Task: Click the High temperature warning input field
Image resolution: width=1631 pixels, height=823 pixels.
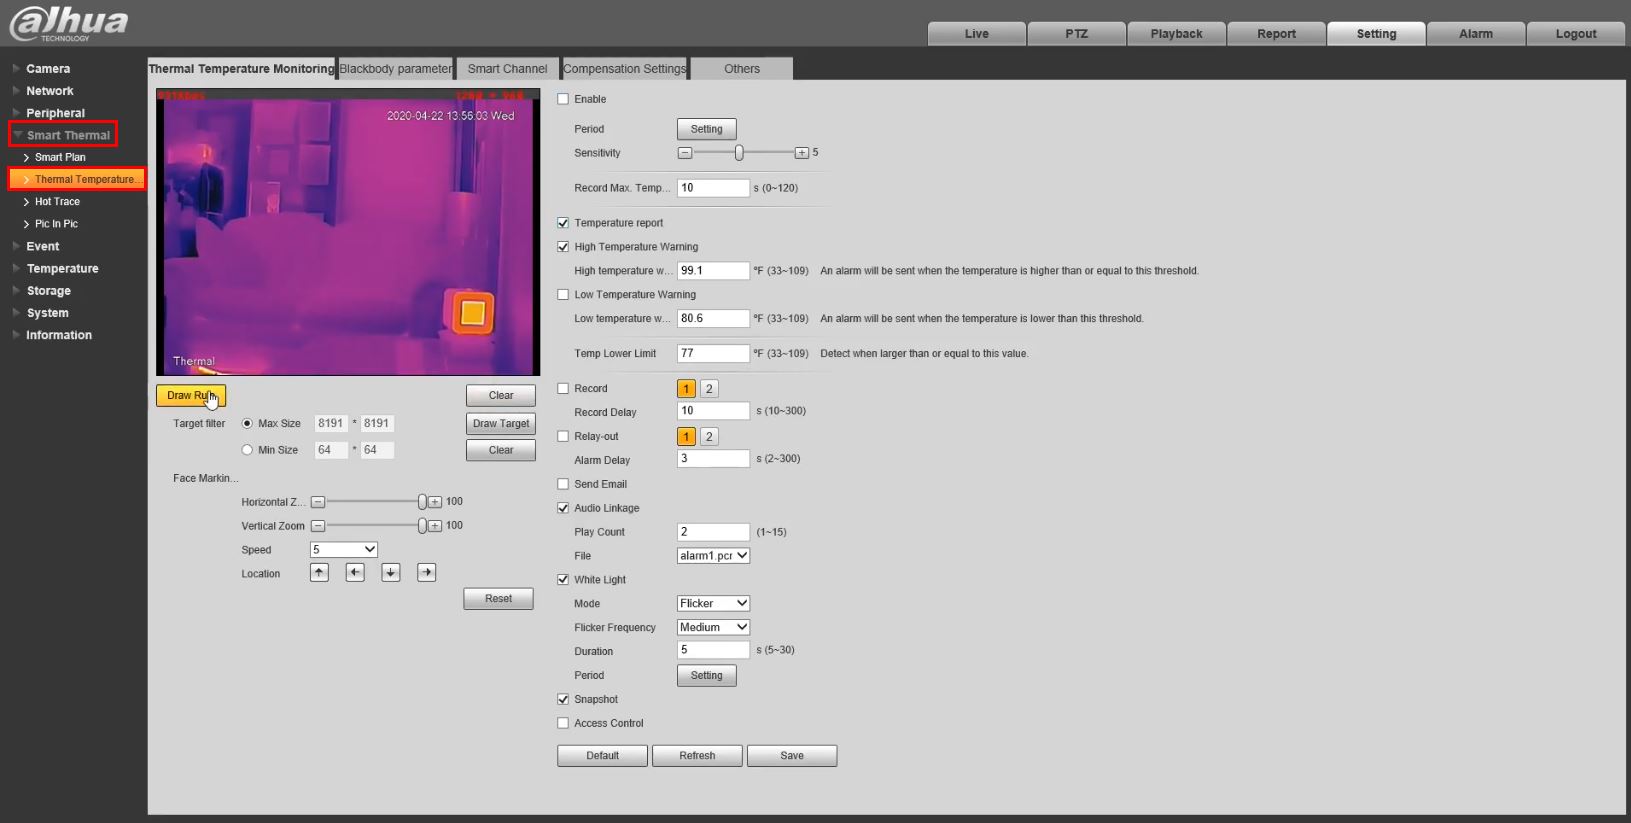Action: pos(712,271)
